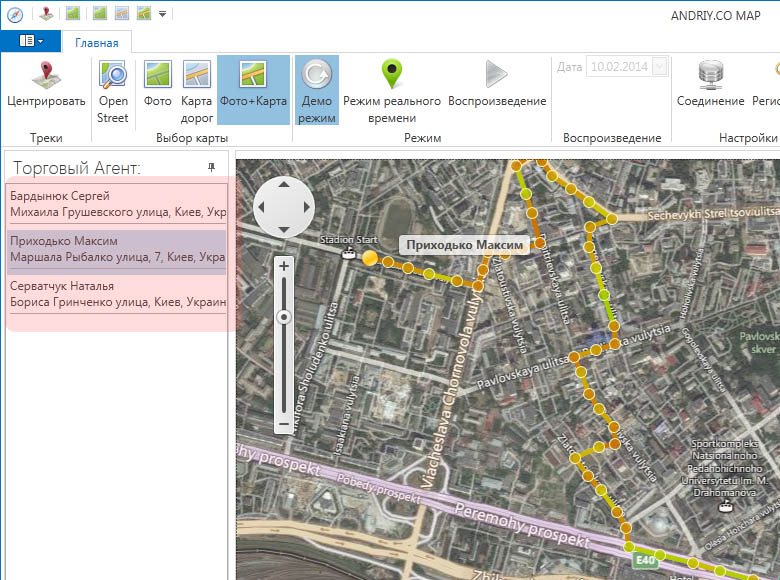Open the Соединение settings
This screenshot has height=580, width=780.
pos(710,85)
